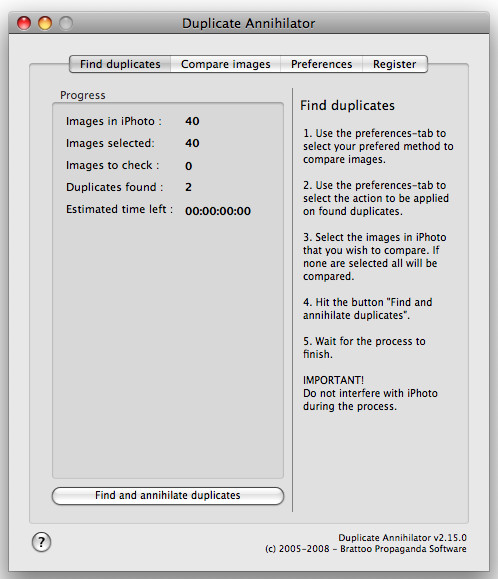Click instruction step 2 about duplicate action
498x579 pixels.
pyautogui.click(x=376, y=198)
